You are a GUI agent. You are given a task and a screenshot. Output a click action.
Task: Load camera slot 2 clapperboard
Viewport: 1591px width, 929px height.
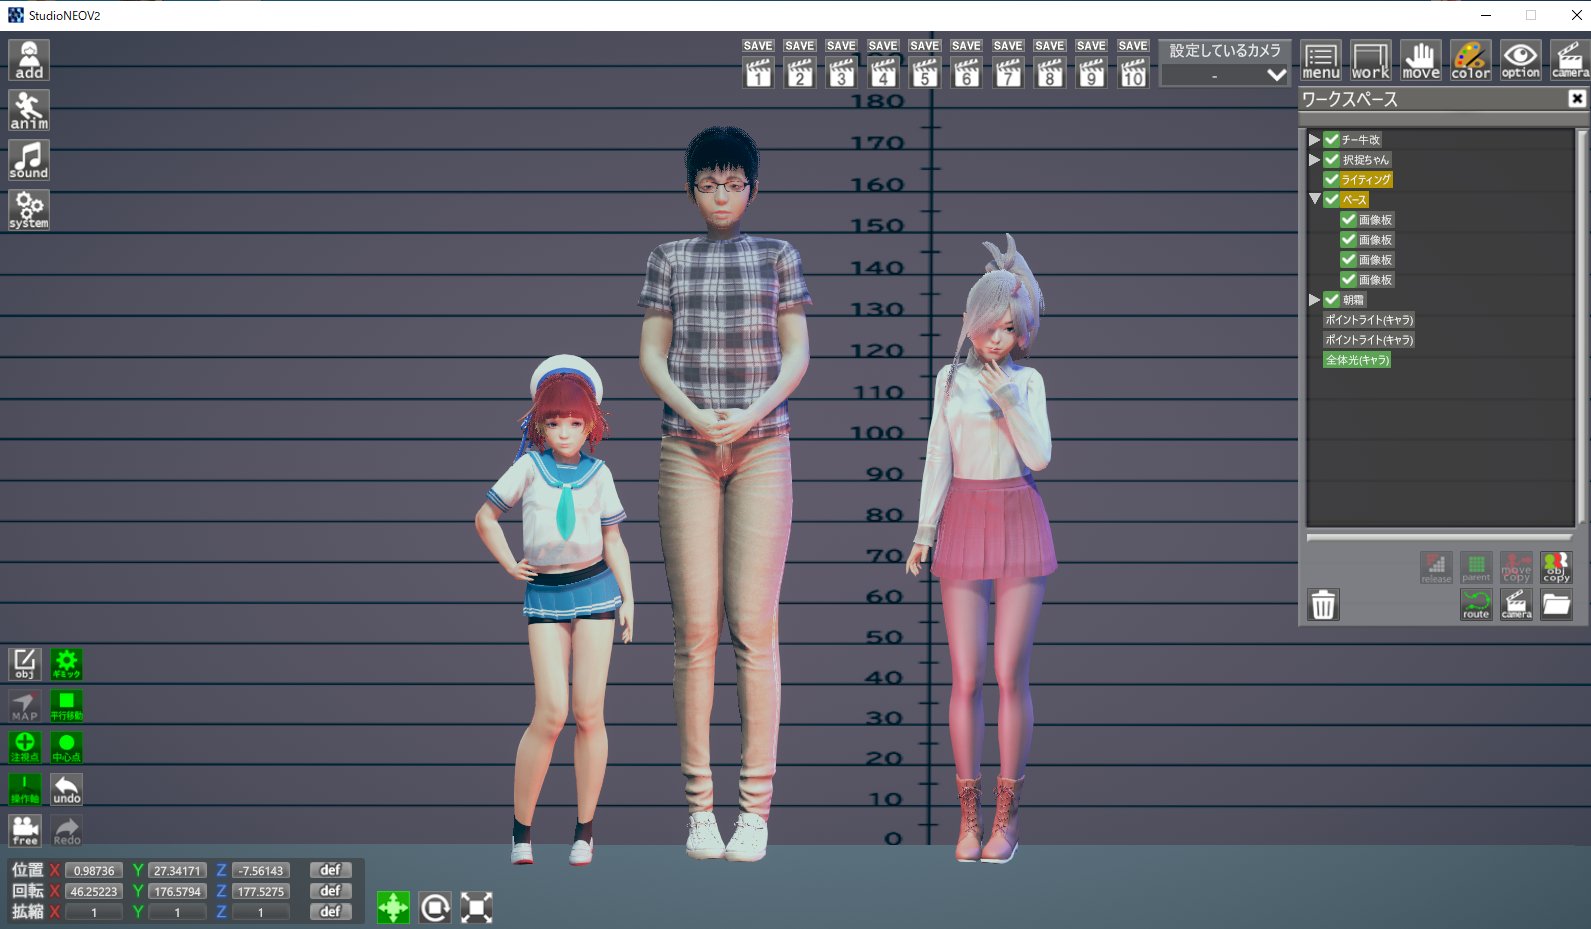click(x=800, y=73)
